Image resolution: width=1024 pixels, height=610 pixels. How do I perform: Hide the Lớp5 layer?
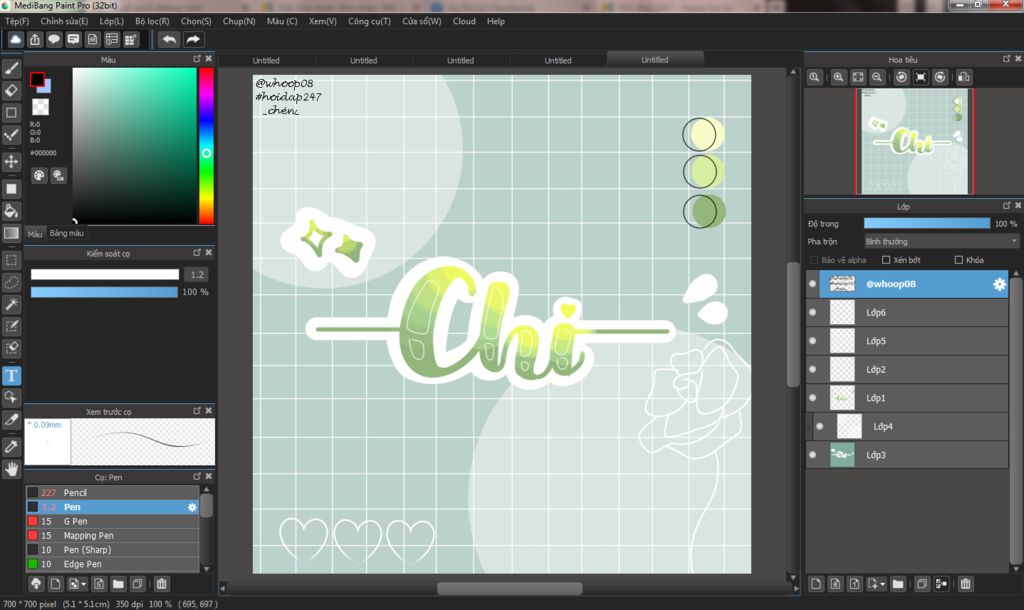(812, 341)
